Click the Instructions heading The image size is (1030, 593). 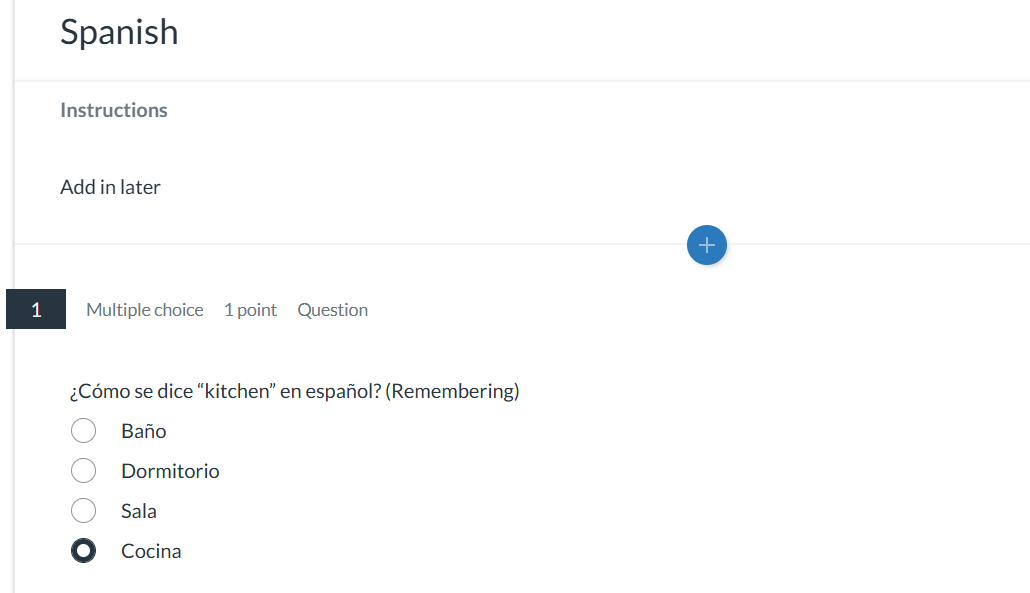[x=113, y=110]
